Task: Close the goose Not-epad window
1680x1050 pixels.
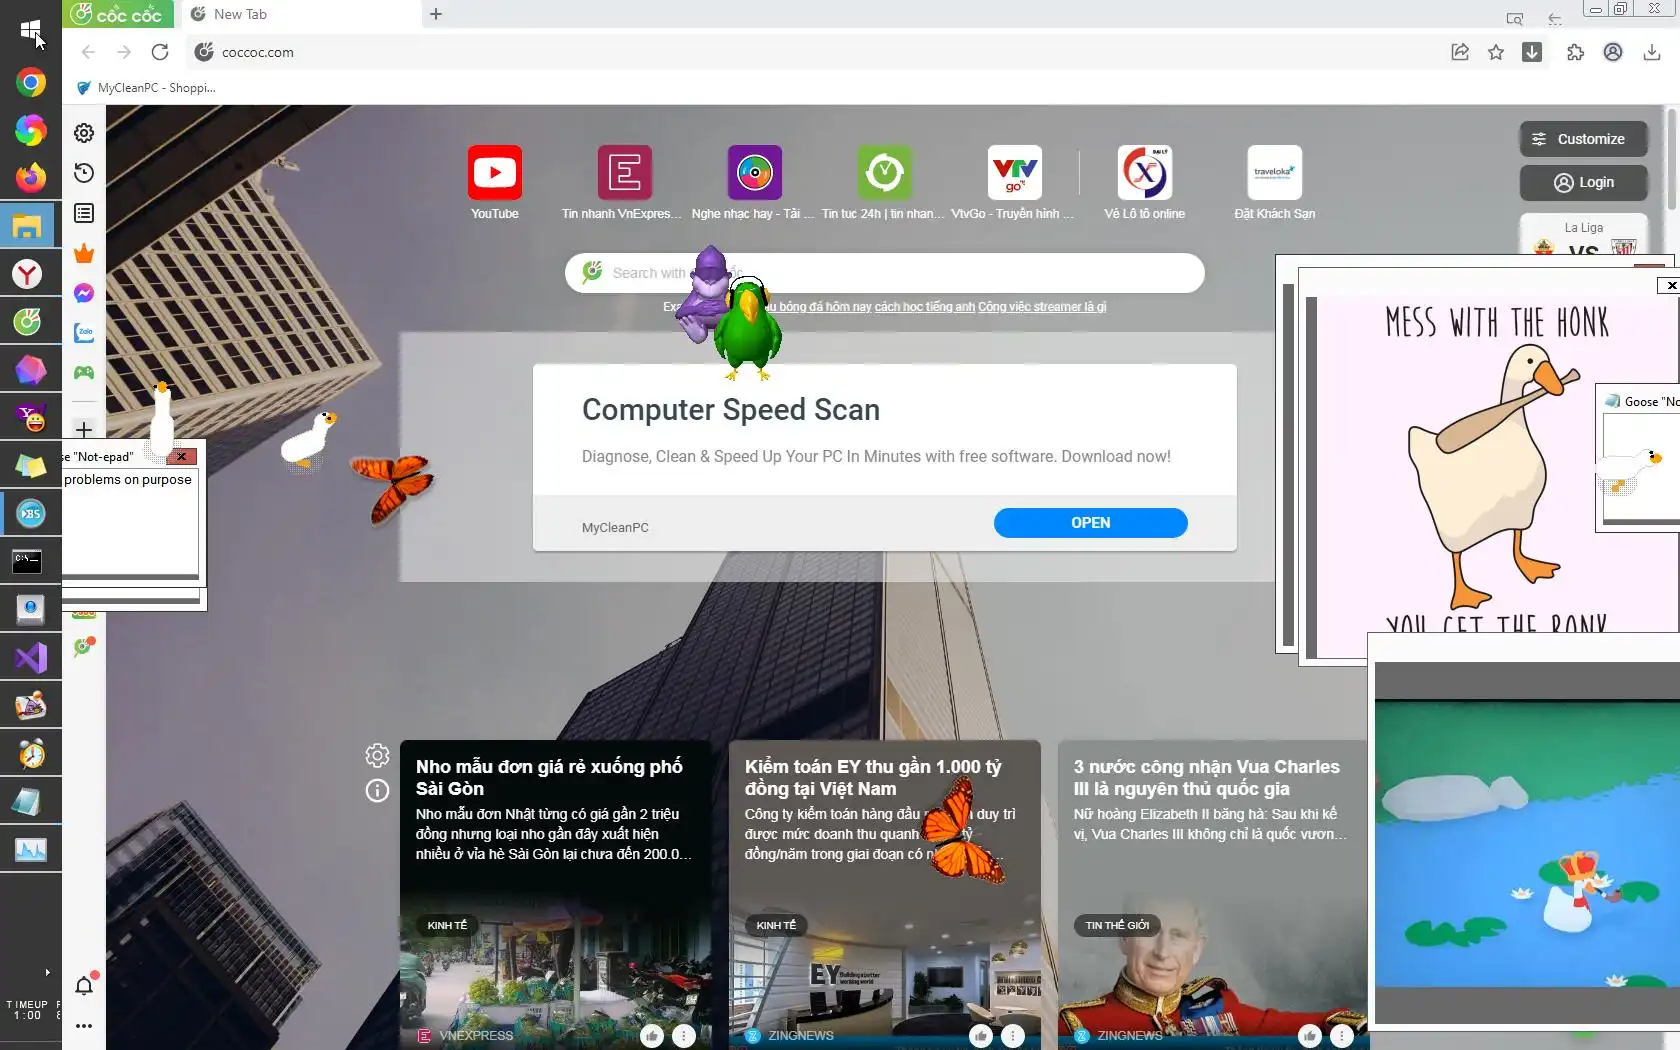Action: click(181, 456)
